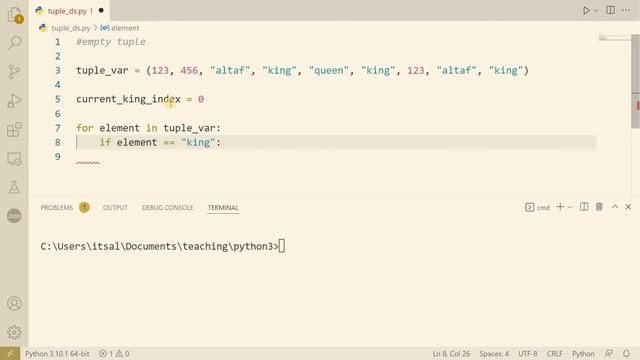Open the Extensions view
The width and height of the screenshot is (640, 360).
click(x=14, y=129)
